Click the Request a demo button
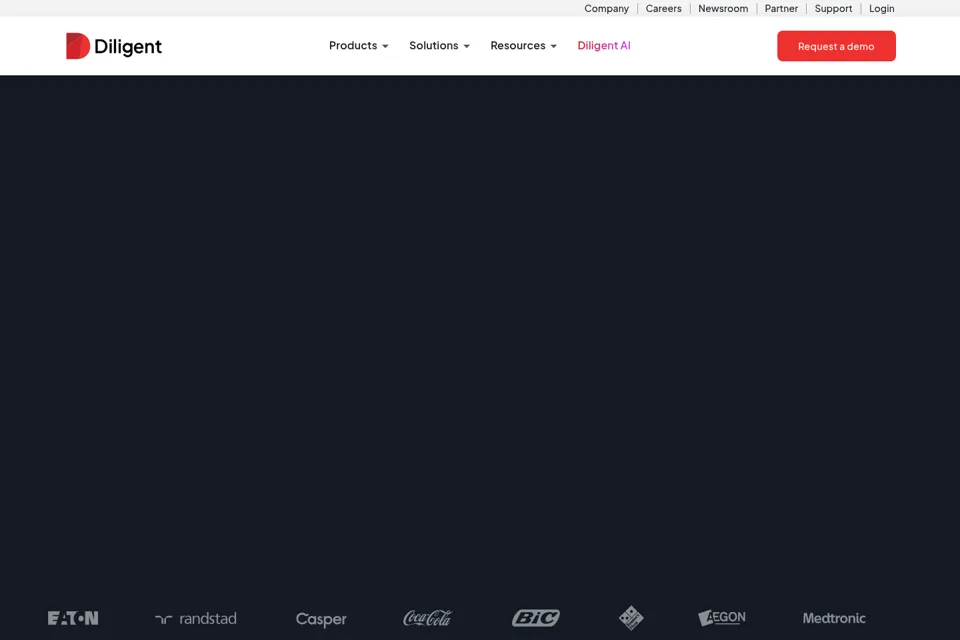Viewport: 960px width, 640px height. [x=836, y=46]
